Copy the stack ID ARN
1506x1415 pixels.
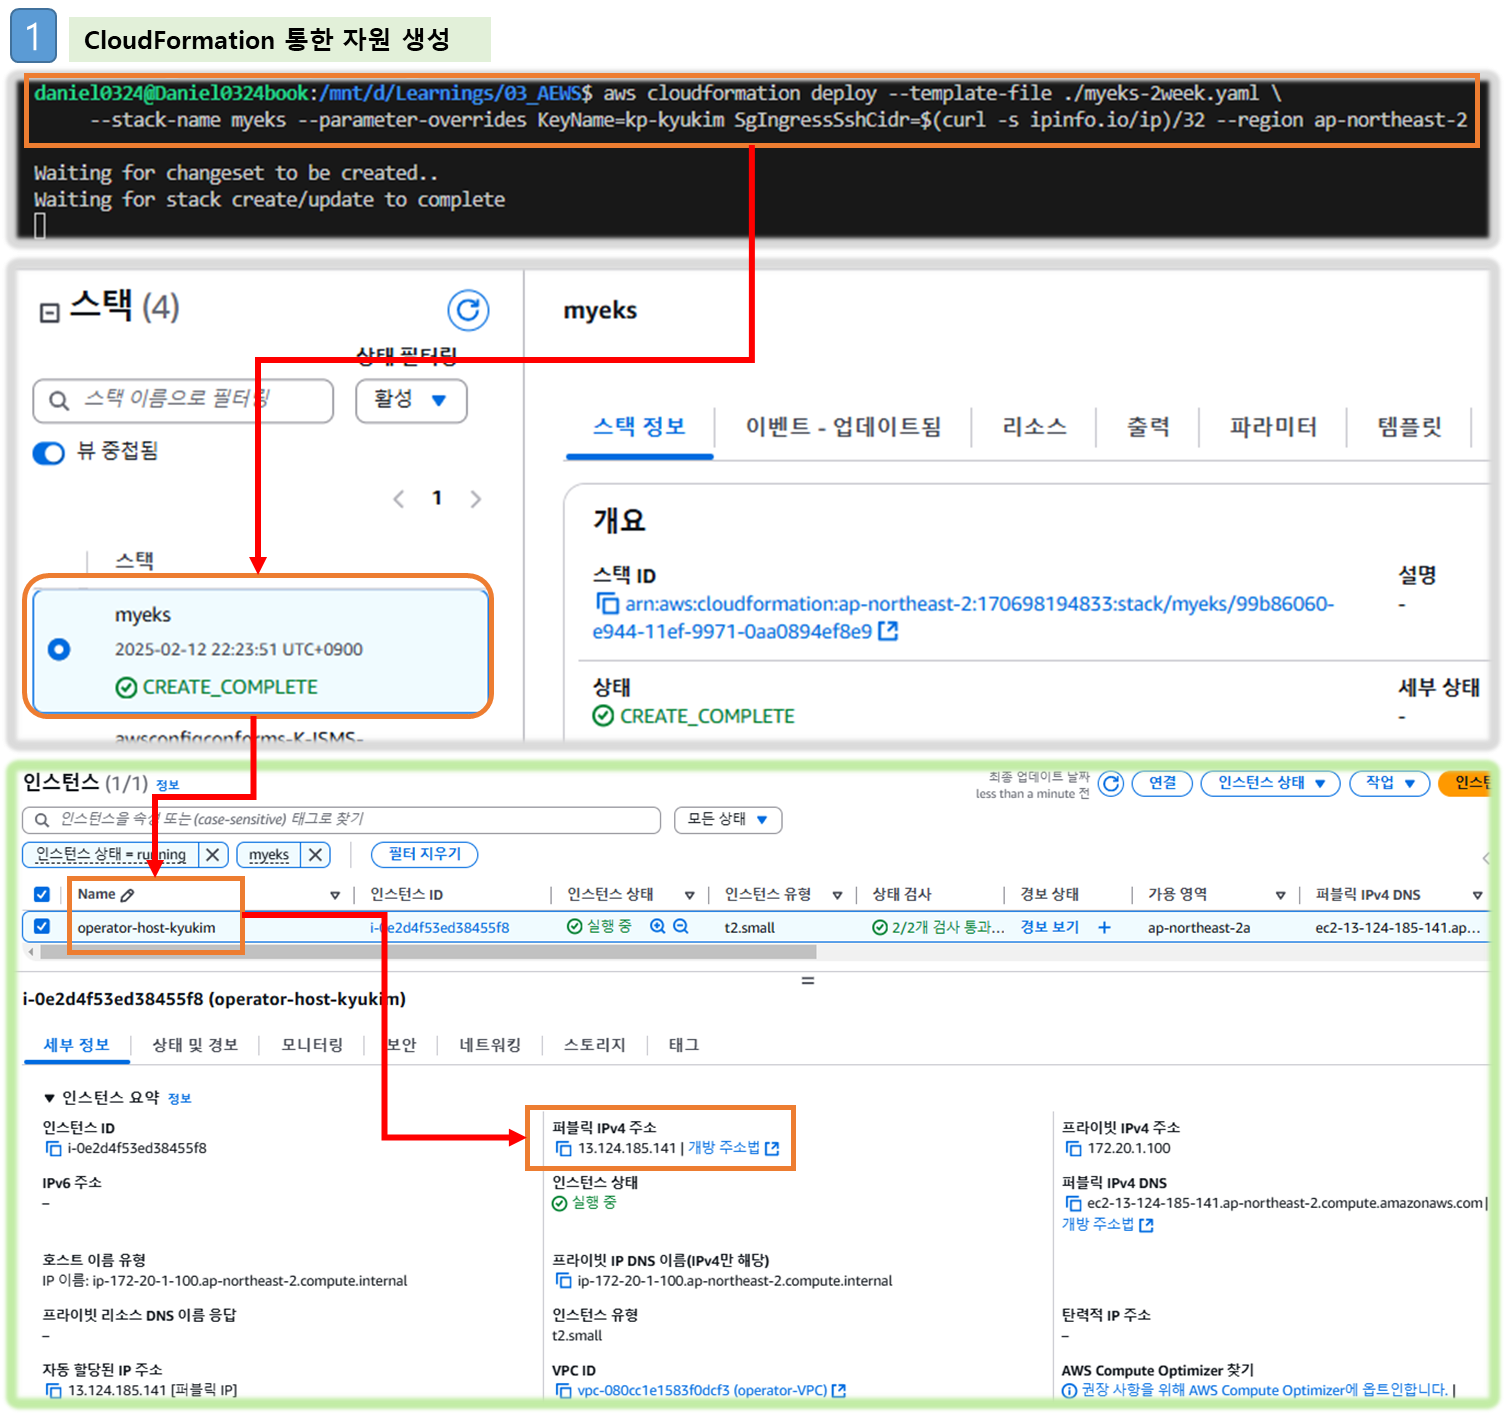[x=607, y=604]
